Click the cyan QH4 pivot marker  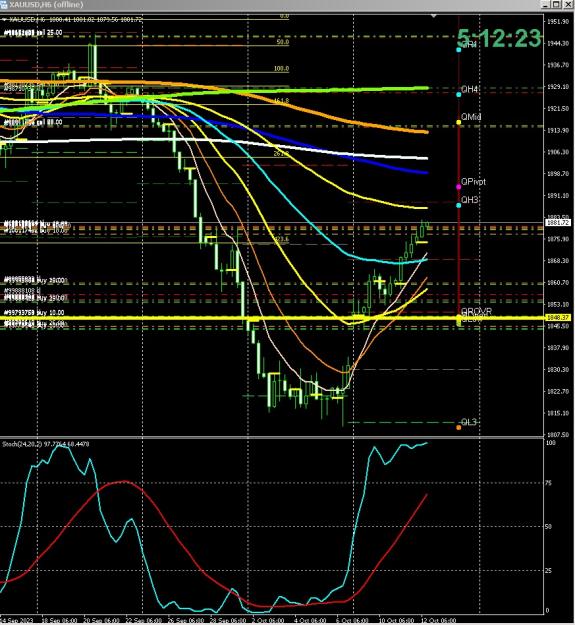point(459,94)
